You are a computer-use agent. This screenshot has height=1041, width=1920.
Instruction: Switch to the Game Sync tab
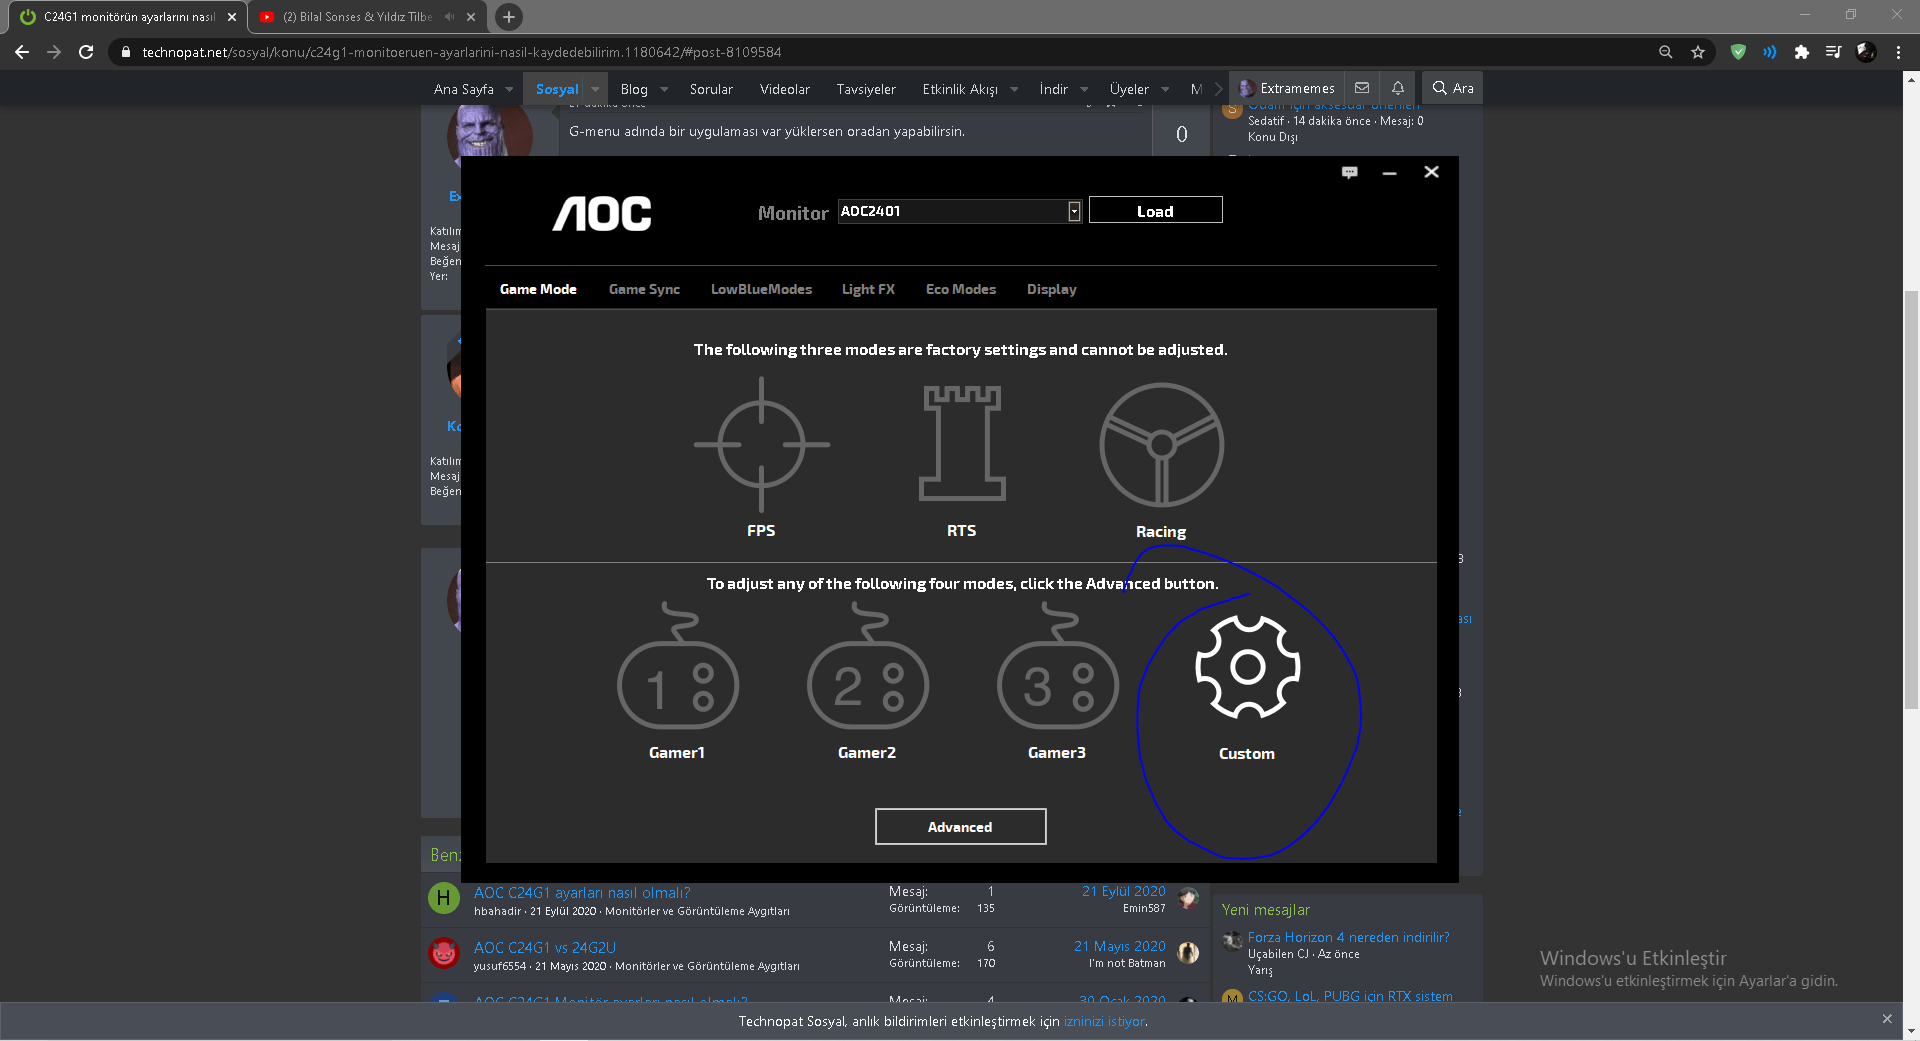(x=644, y=289)
